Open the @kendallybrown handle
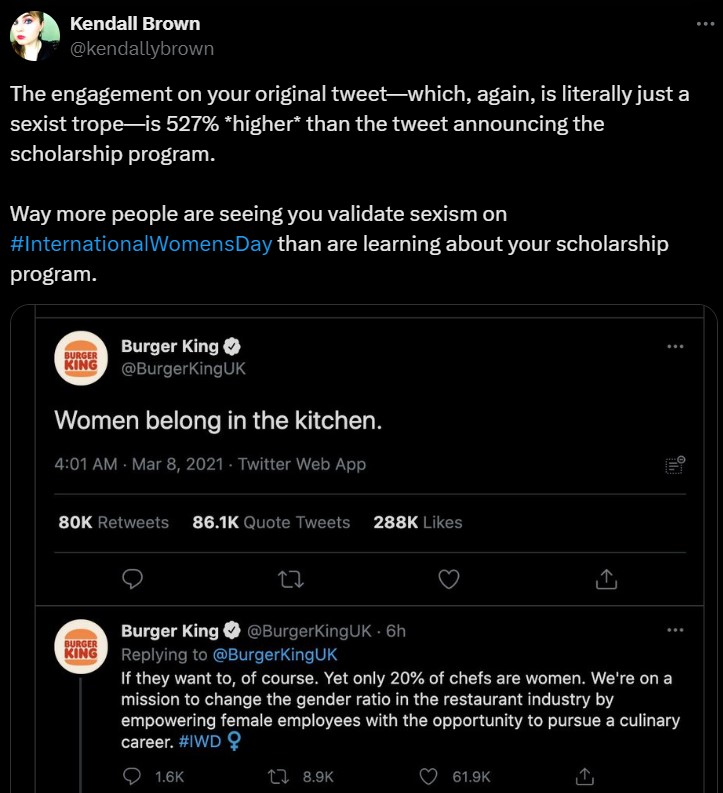Image resolution: width=723 pixels, height=793 pixels. 141,48
